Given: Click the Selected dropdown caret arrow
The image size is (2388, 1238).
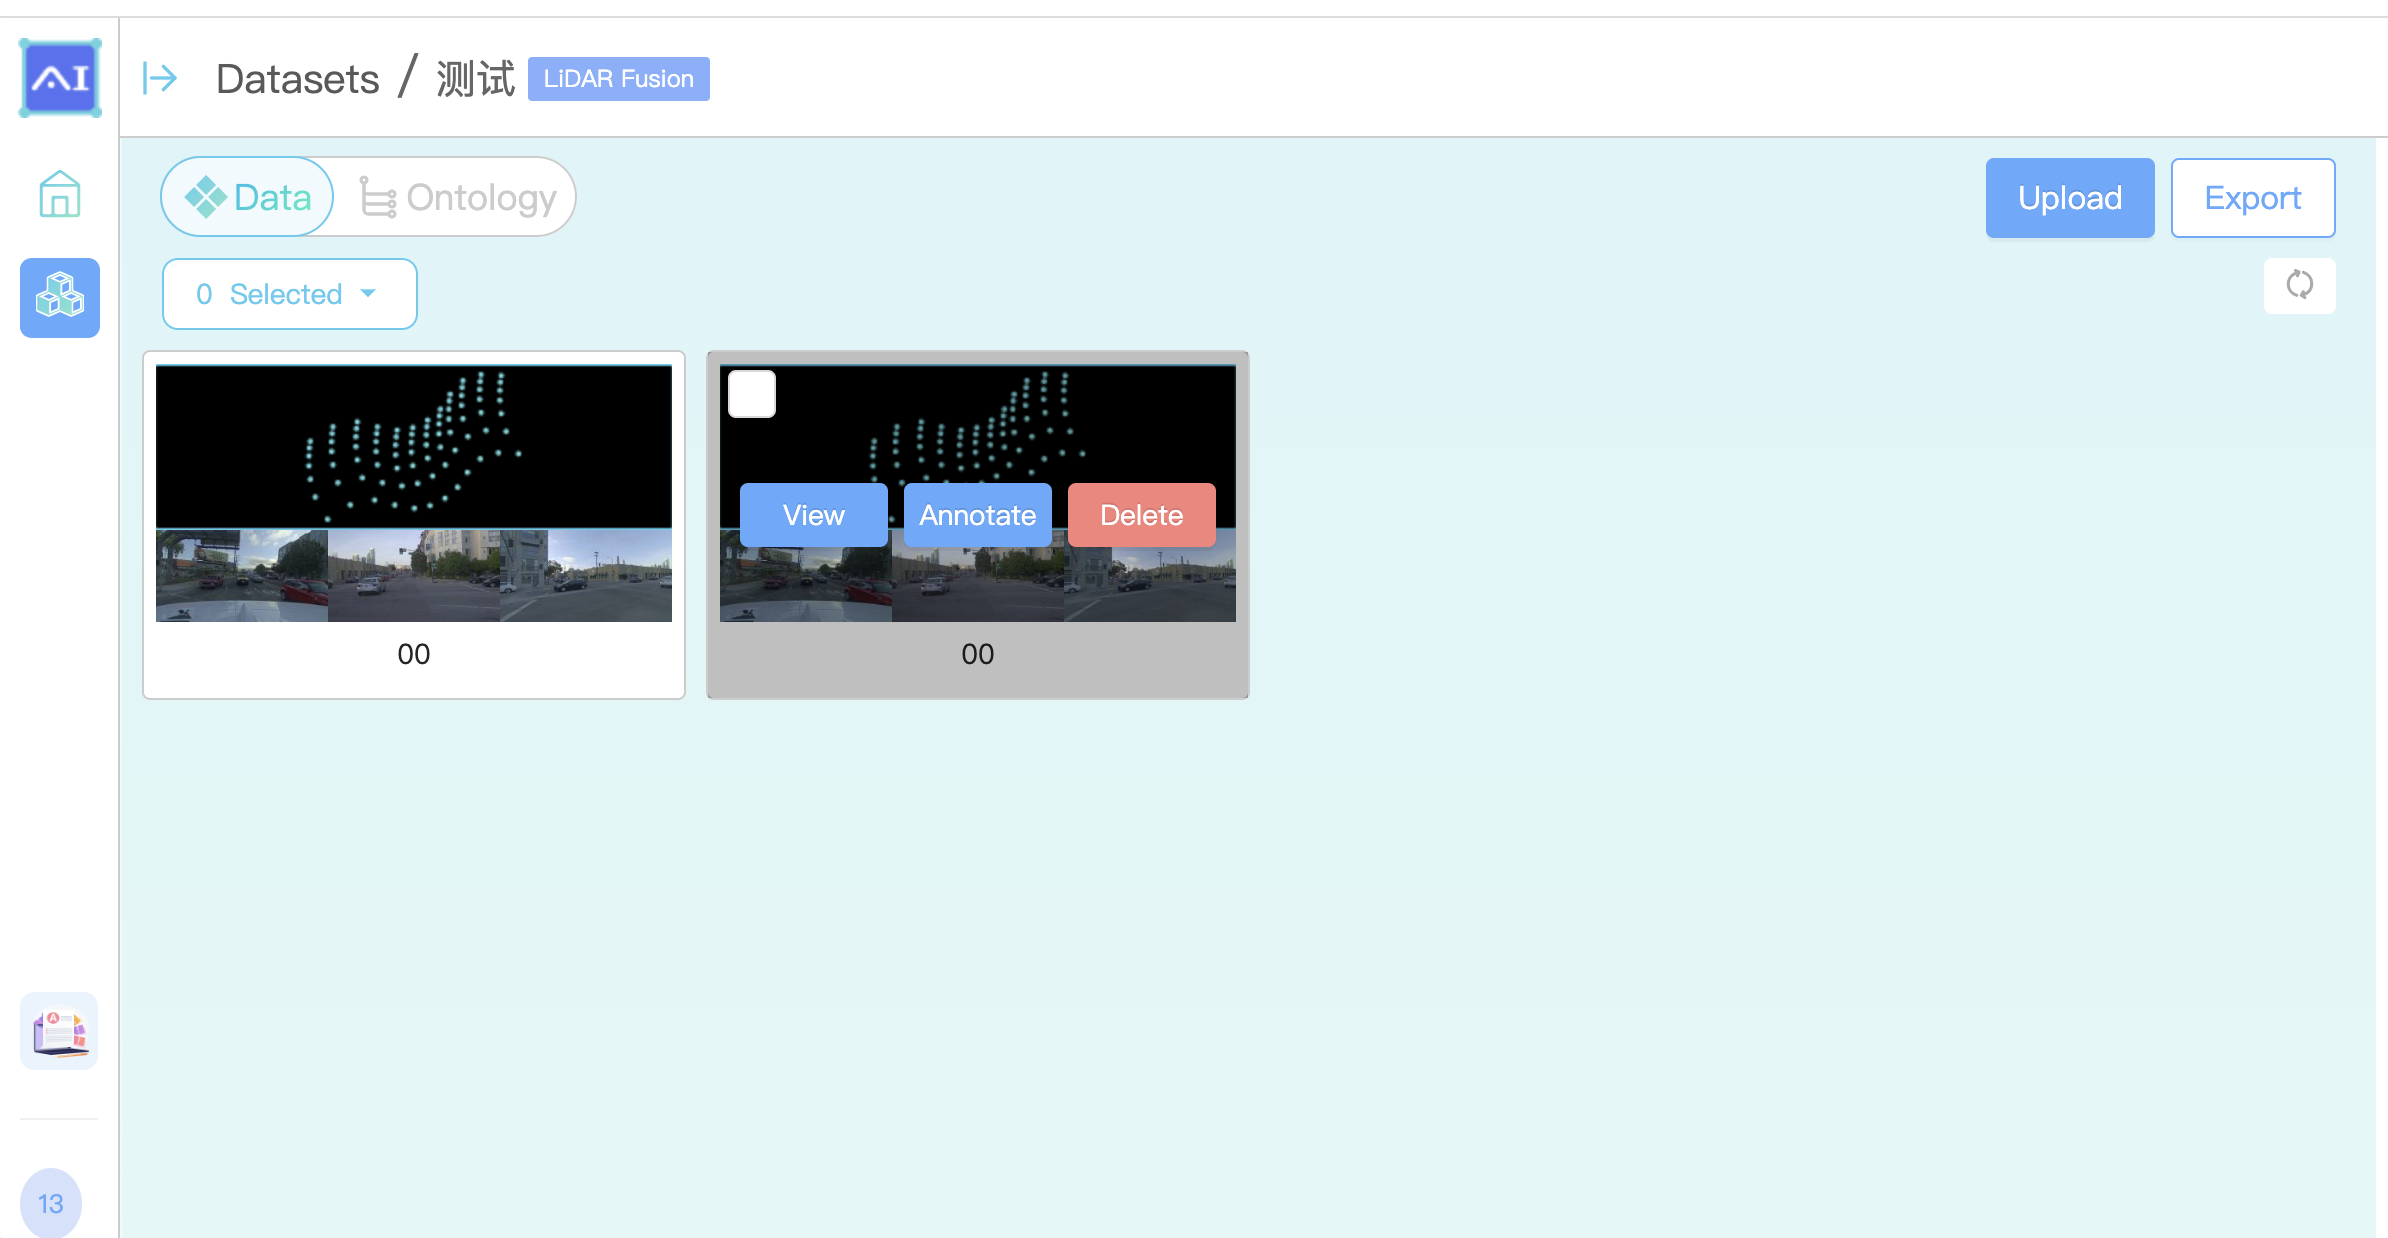Looking at the screenshot, I should point(368,293).
